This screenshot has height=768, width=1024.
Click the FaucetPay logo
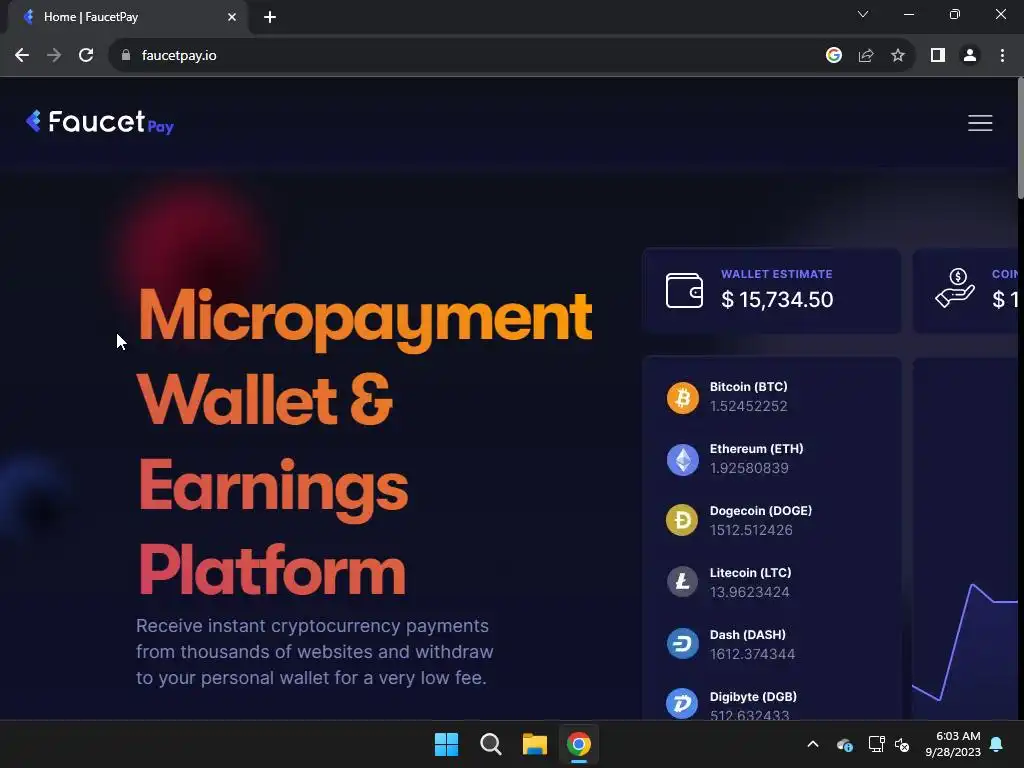tap(99, 122)
